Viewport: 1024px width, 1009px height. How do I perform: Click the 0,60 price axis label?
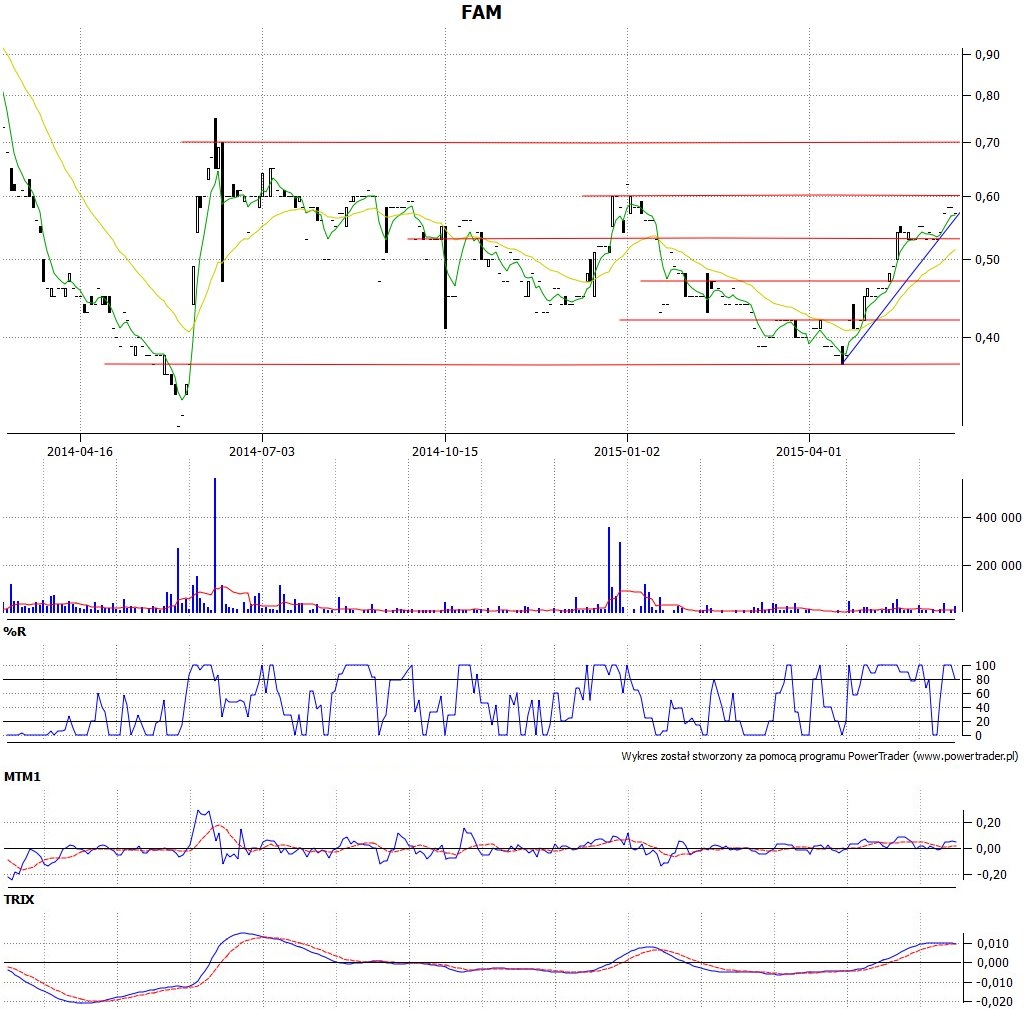[987, 197]
